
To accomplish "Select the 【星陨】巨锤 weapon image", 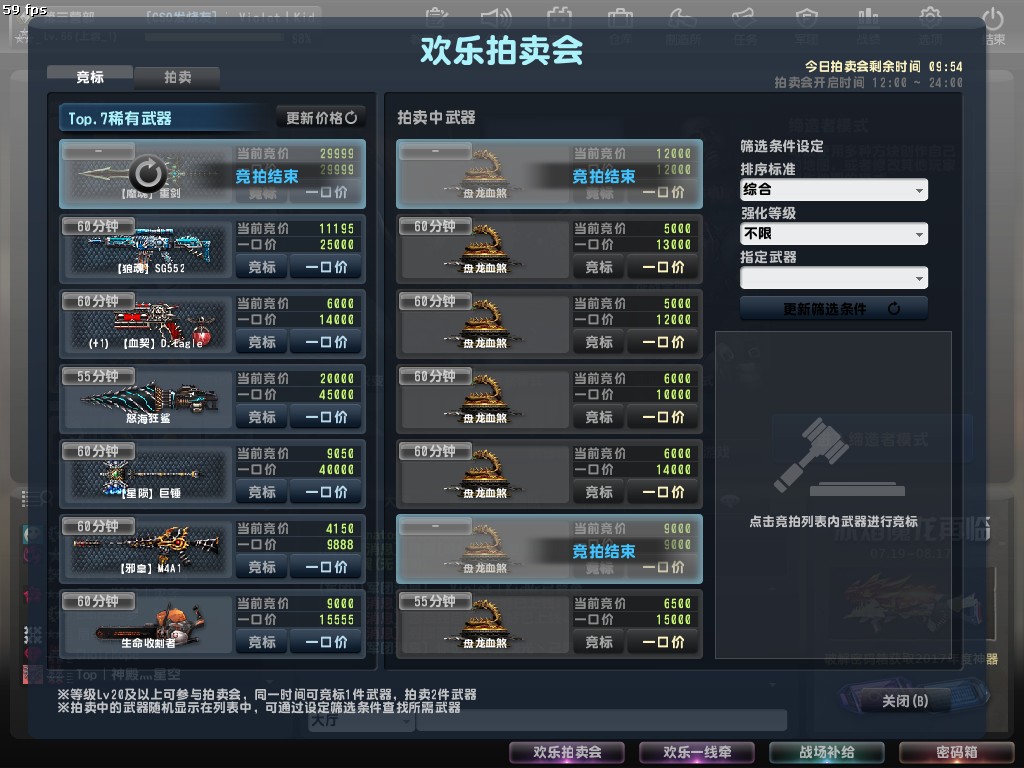I will click(149, 475).
